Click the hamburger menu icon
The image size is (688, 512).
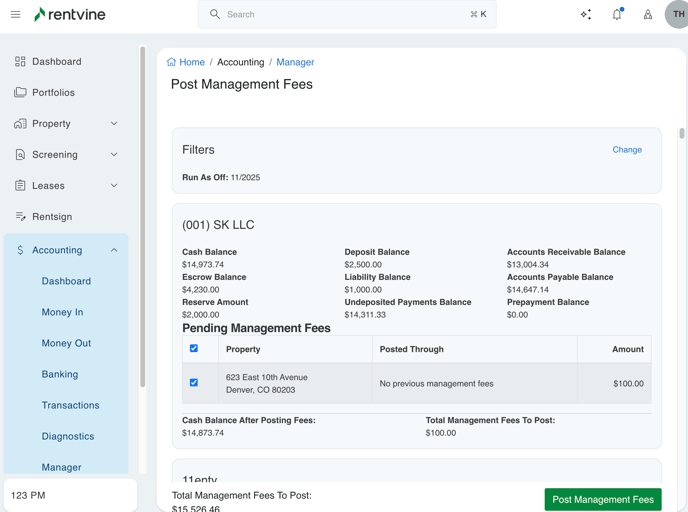[x=15, y=15]
